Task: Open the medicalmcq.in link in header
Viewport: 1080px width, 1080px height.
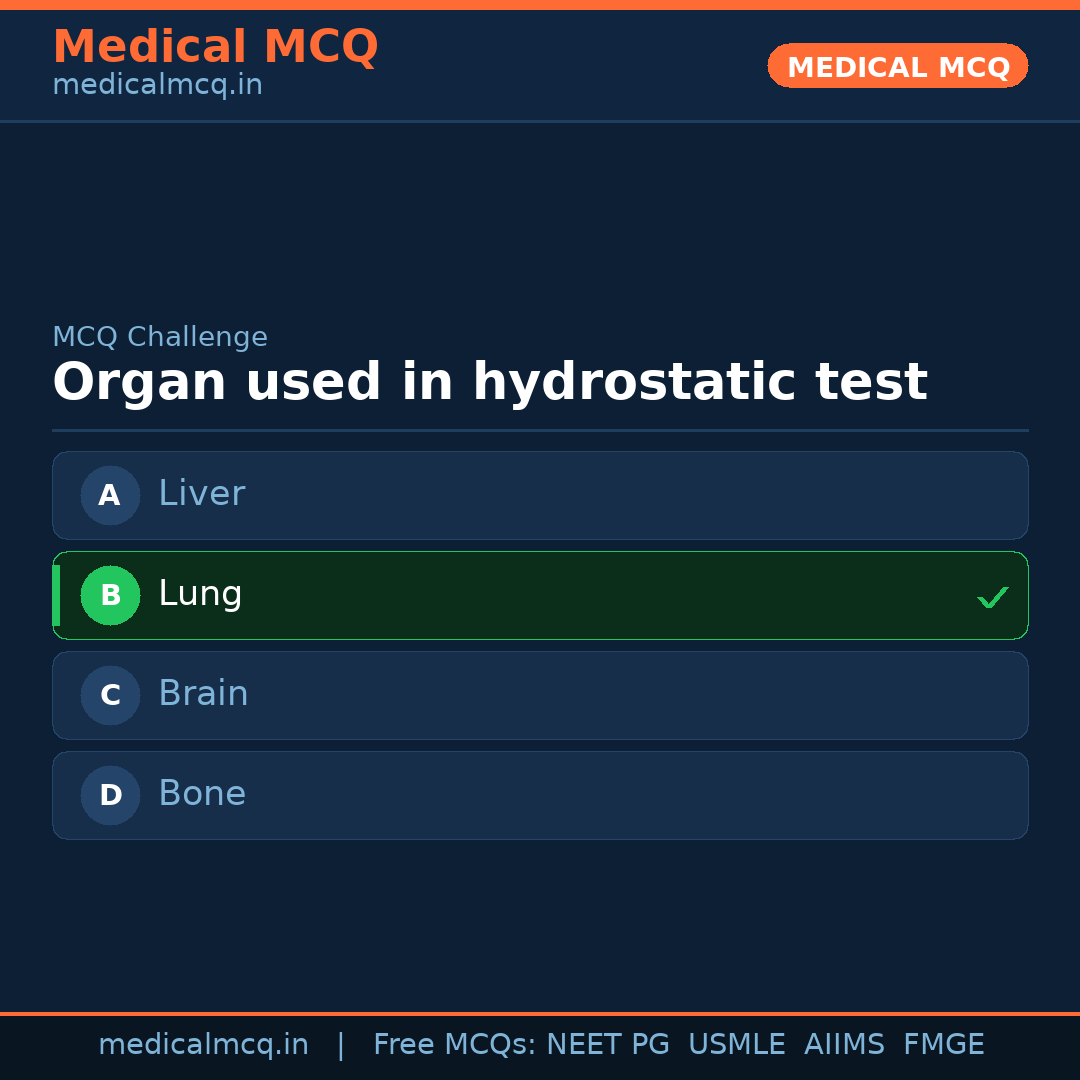Action: click(156, 84)
